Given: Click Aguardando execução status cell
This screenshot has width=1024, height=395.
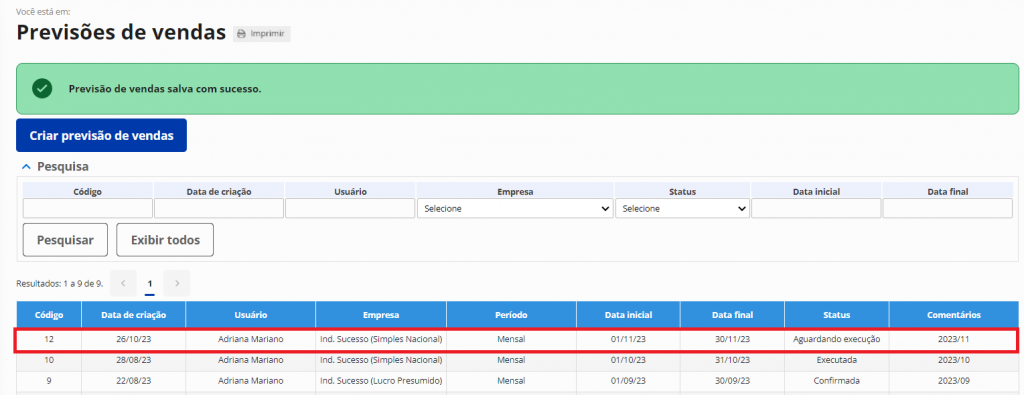Looking at the screenshot, I should click(x=837, y=340).
